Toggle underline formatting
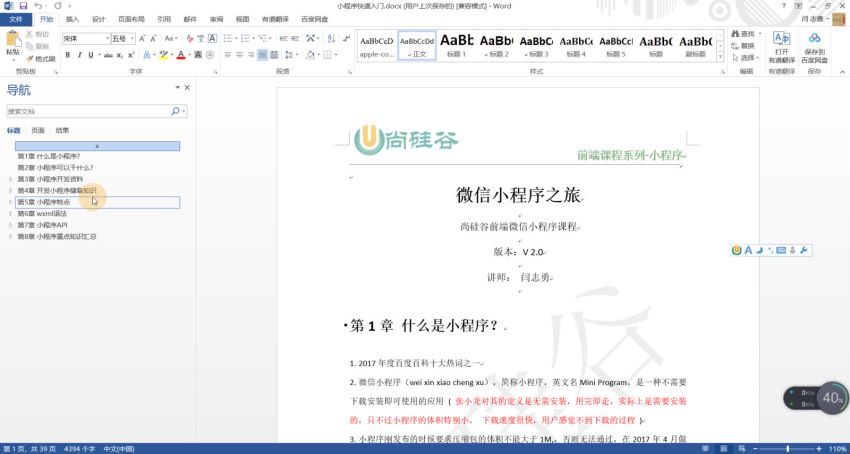The image size is (850, 454). click(91, 55)
